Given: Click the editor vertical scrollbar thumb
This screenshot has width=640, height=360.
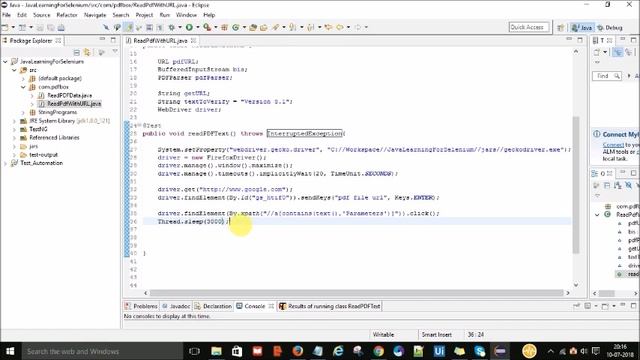Looking at the screenshot, I should click(576, 184).
